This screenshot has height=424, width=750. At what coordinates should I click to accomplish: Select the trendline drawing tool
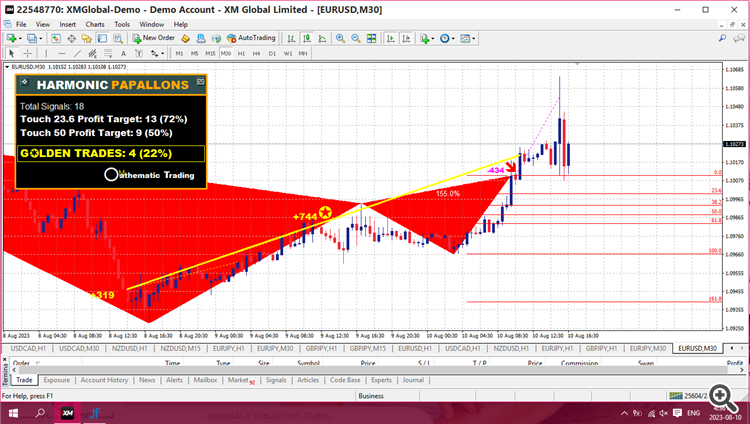[77, 53]
